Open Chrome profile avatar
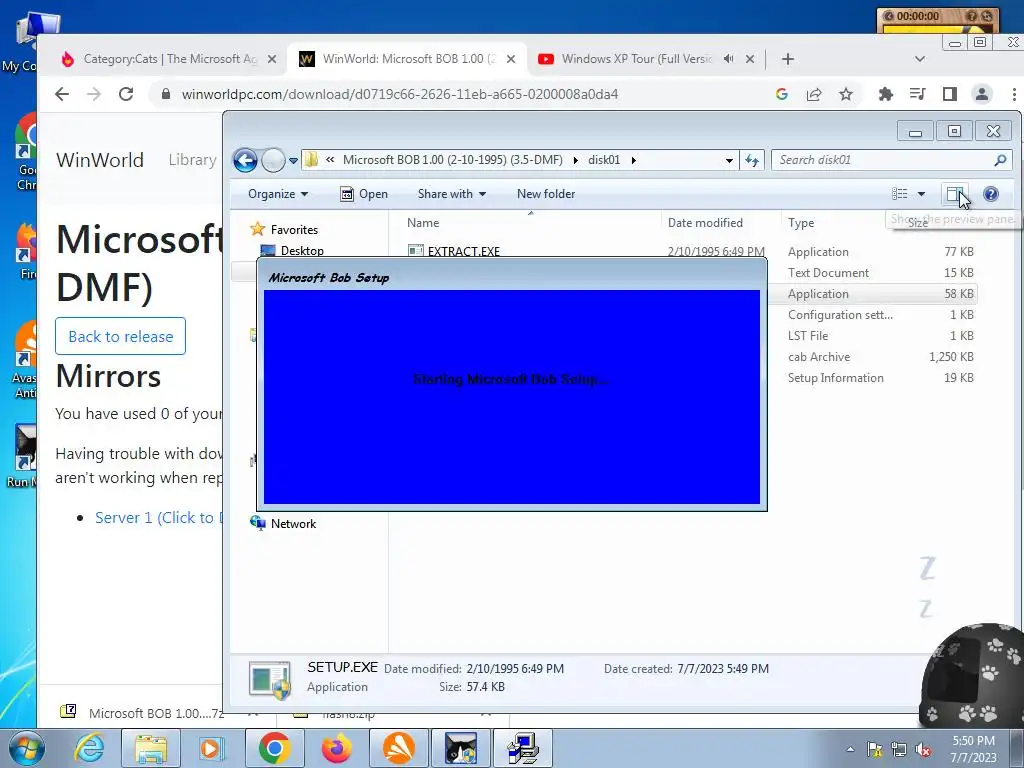The image size is (1024, 768). 982,94
